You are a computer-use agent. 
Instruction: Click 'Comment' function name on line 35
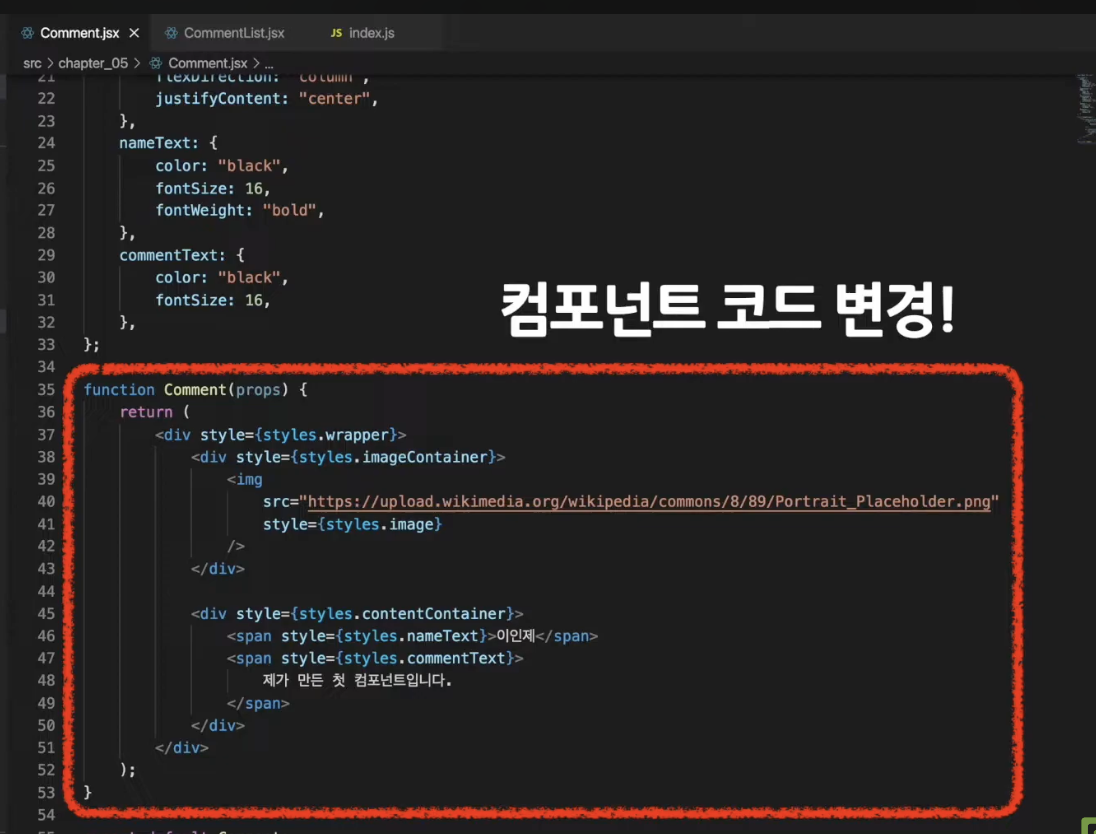(195, 389)
